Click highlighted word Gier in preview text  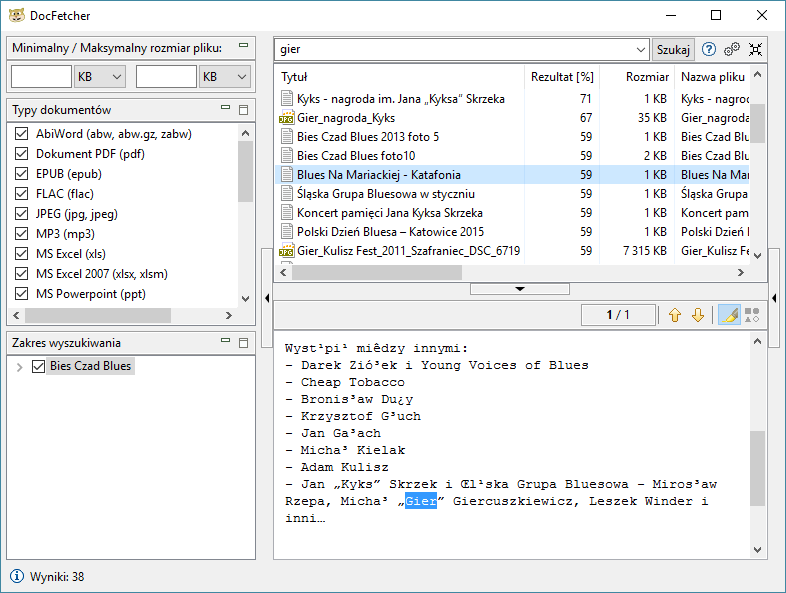tap(421, 501)
